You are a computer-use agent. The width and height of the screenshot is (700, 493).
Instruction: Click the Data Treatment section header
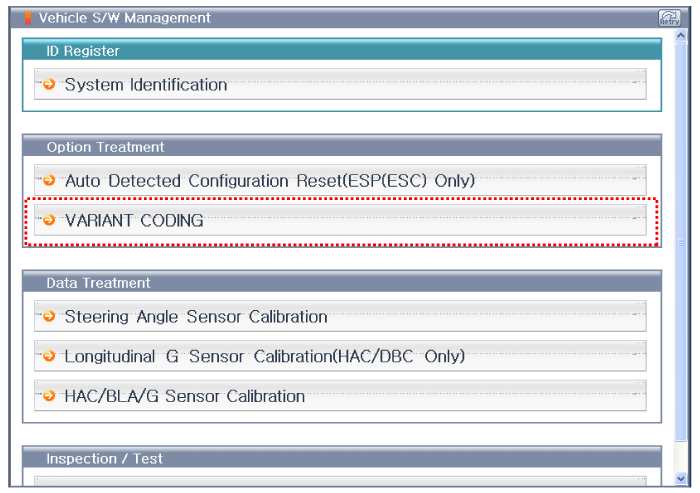click(x=98, y=283)
